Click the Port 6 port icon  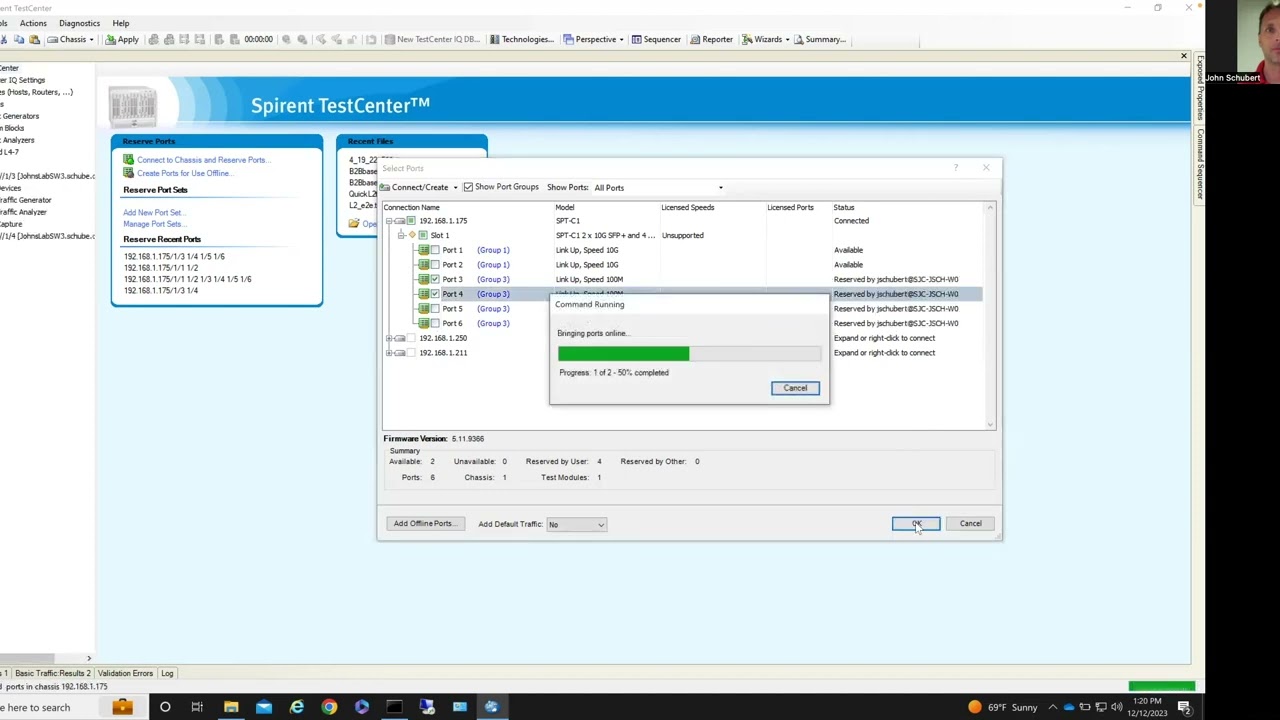click(x=424, y=323)
